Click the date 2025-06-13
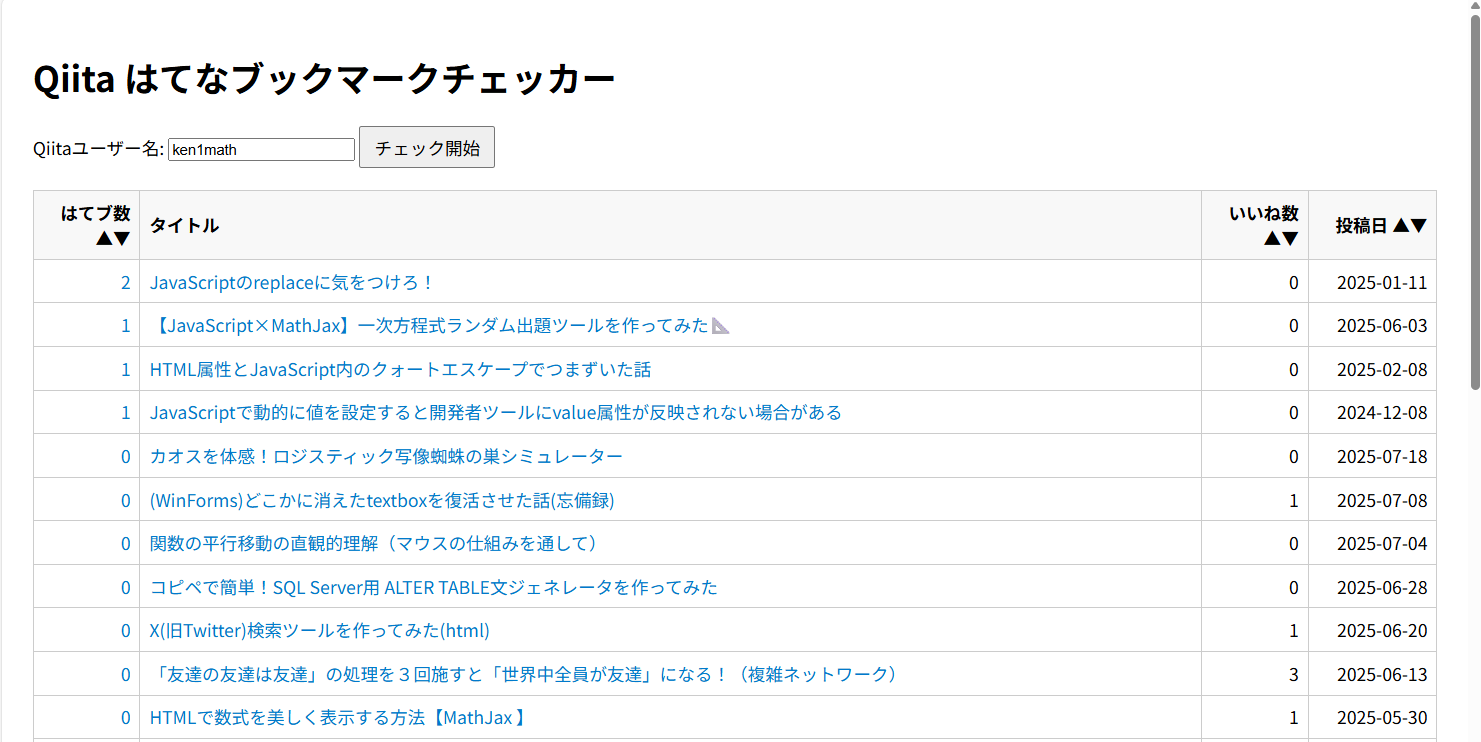 [x=1382, y=674]
